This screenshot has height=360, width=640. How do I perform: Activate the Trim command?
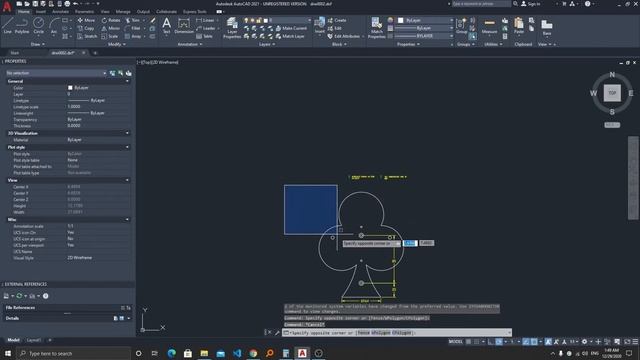pyautogui.click(x=133, y=20)
